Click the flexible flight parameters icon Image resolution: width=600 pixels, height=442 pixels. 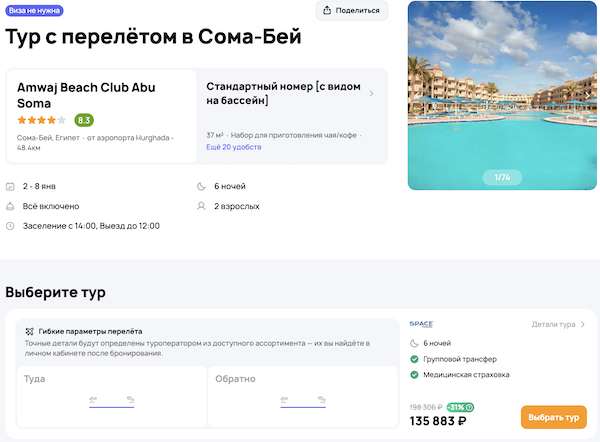click(29, 331)
